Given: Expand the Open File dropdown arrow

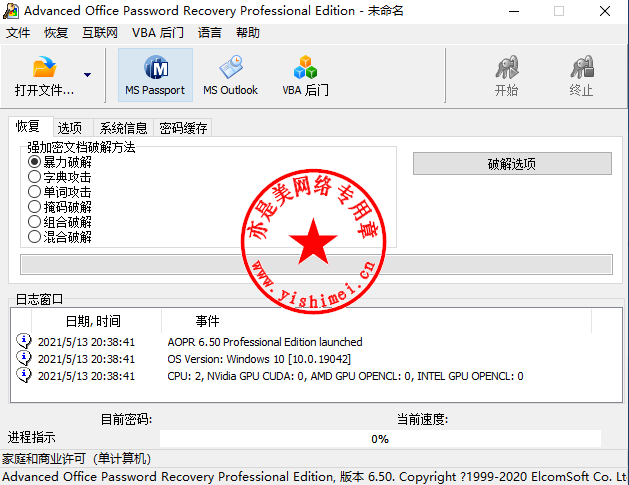Looking at the screenshot, I should point(87,75).
